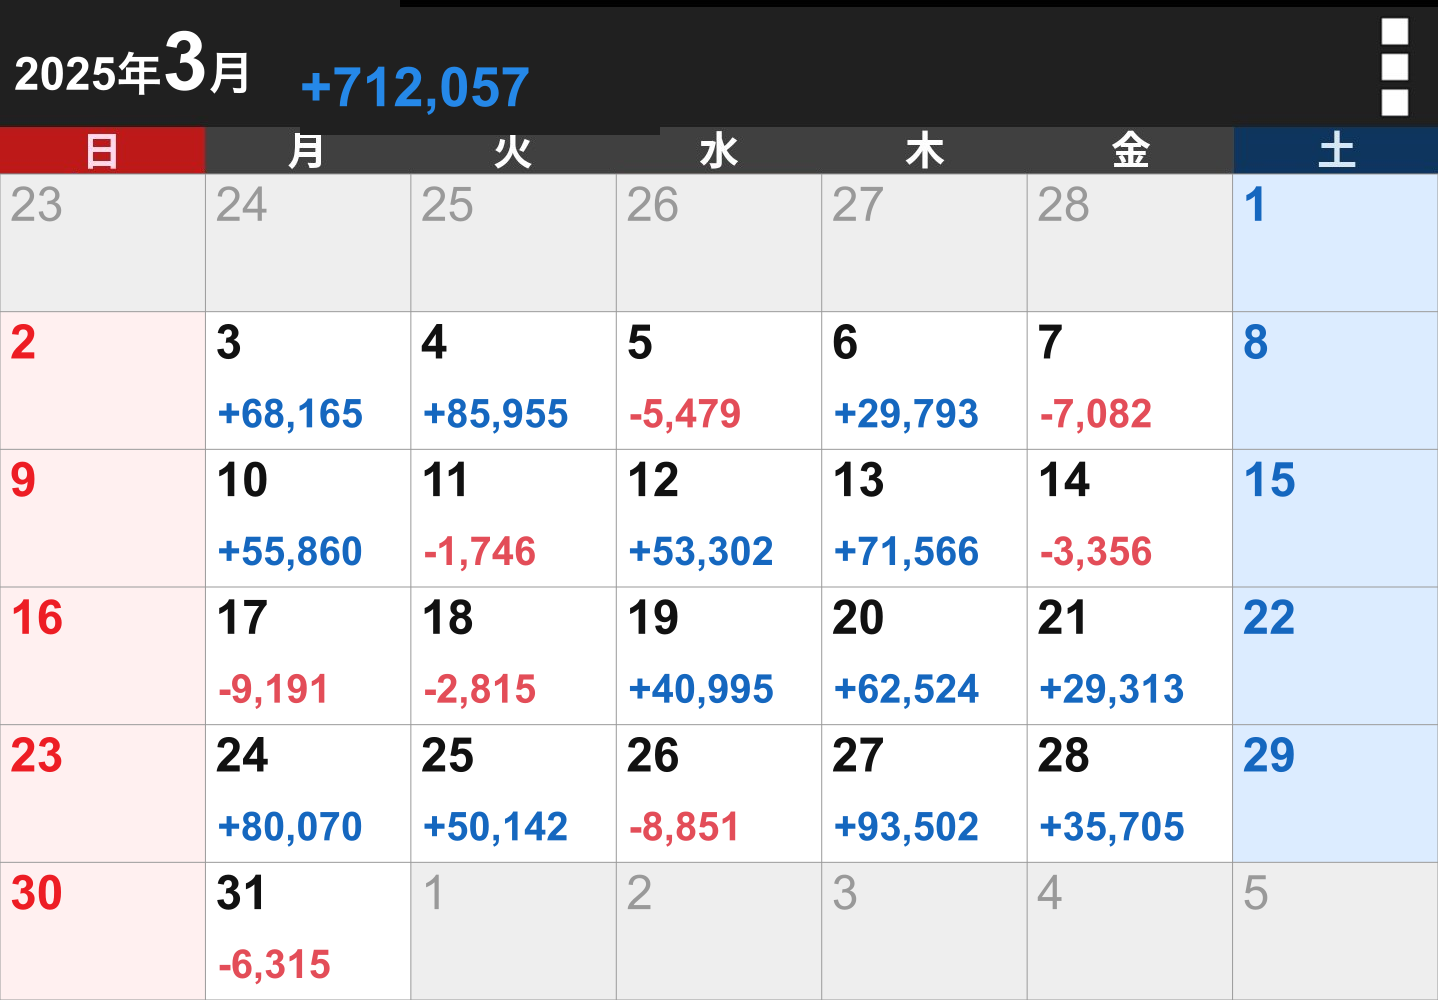Select the 水 Wednesday column header
This screenshot has height=1000, width=1438.
719,151
